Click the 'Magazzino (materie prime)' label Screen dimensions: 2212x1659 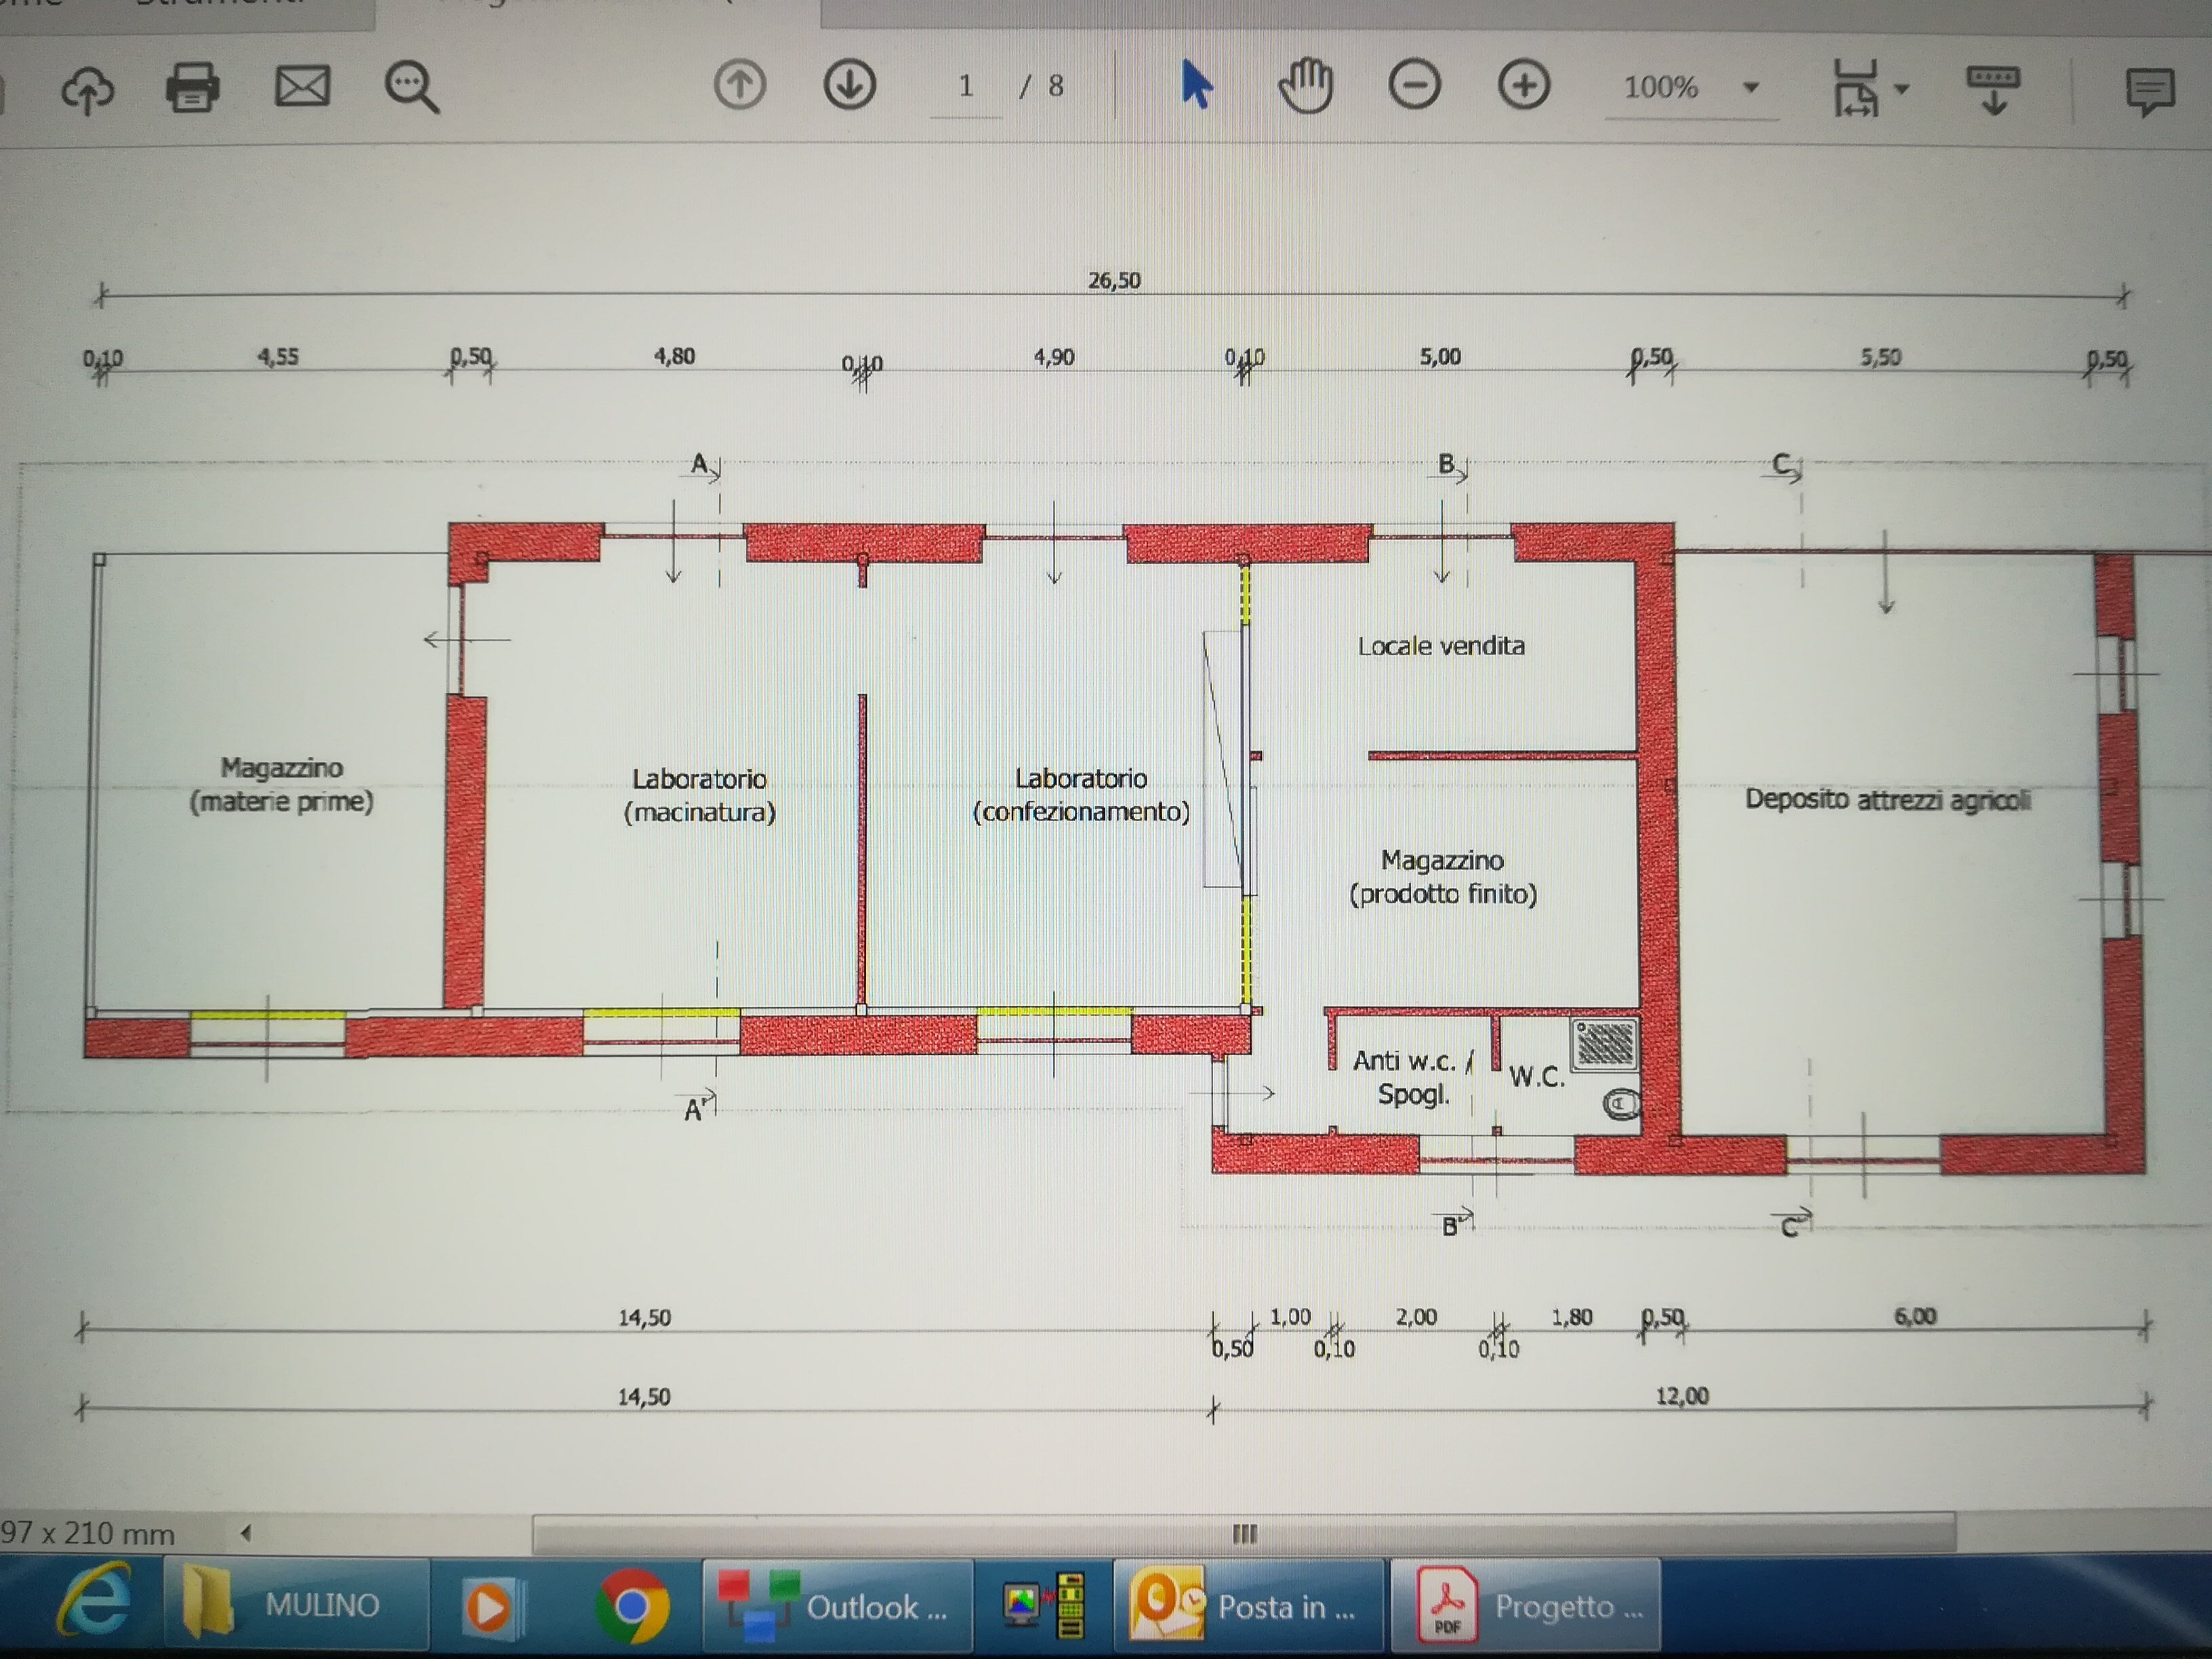(281, 785)
